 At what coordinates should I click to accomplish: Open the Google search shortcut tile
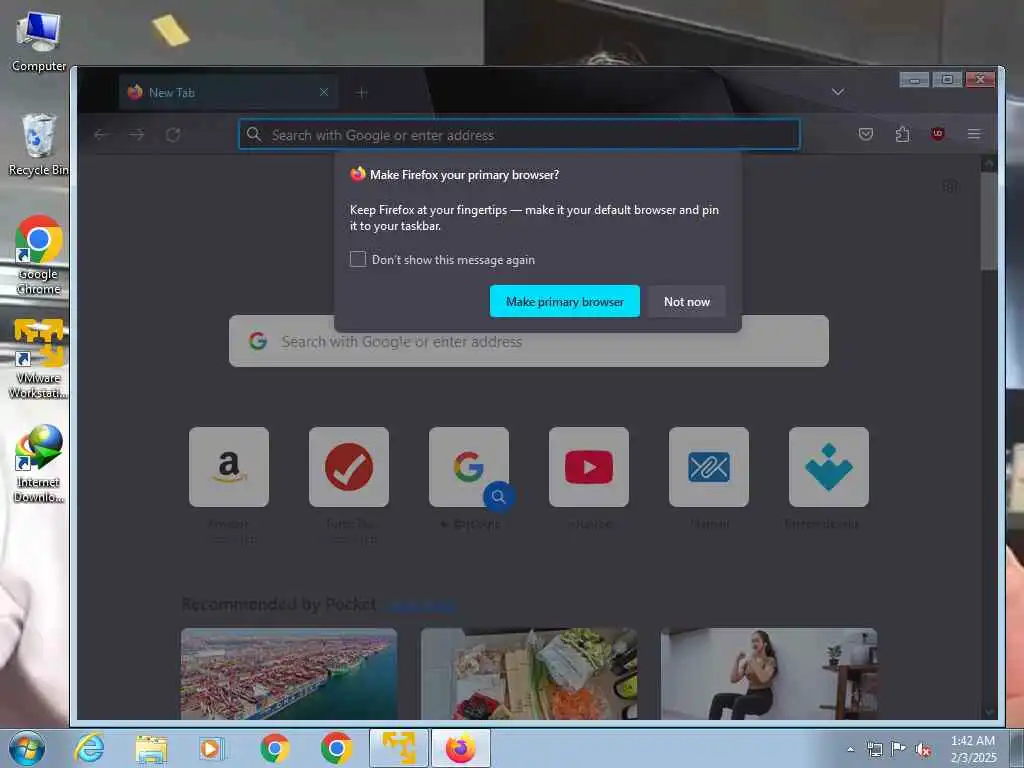tap(469, 467)
